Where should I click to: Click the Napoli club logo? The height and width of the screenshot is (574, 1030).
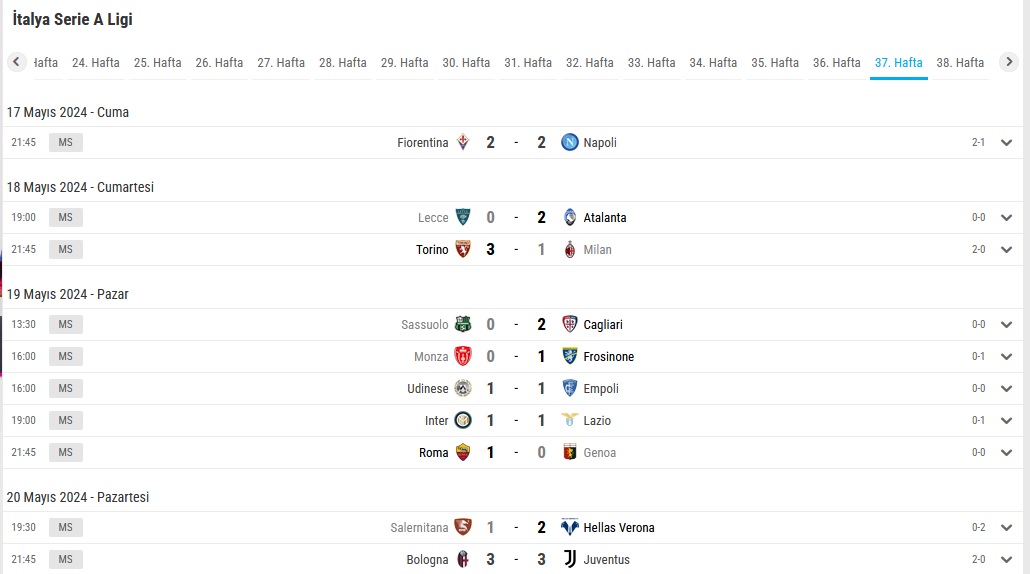tap(570, 143)
